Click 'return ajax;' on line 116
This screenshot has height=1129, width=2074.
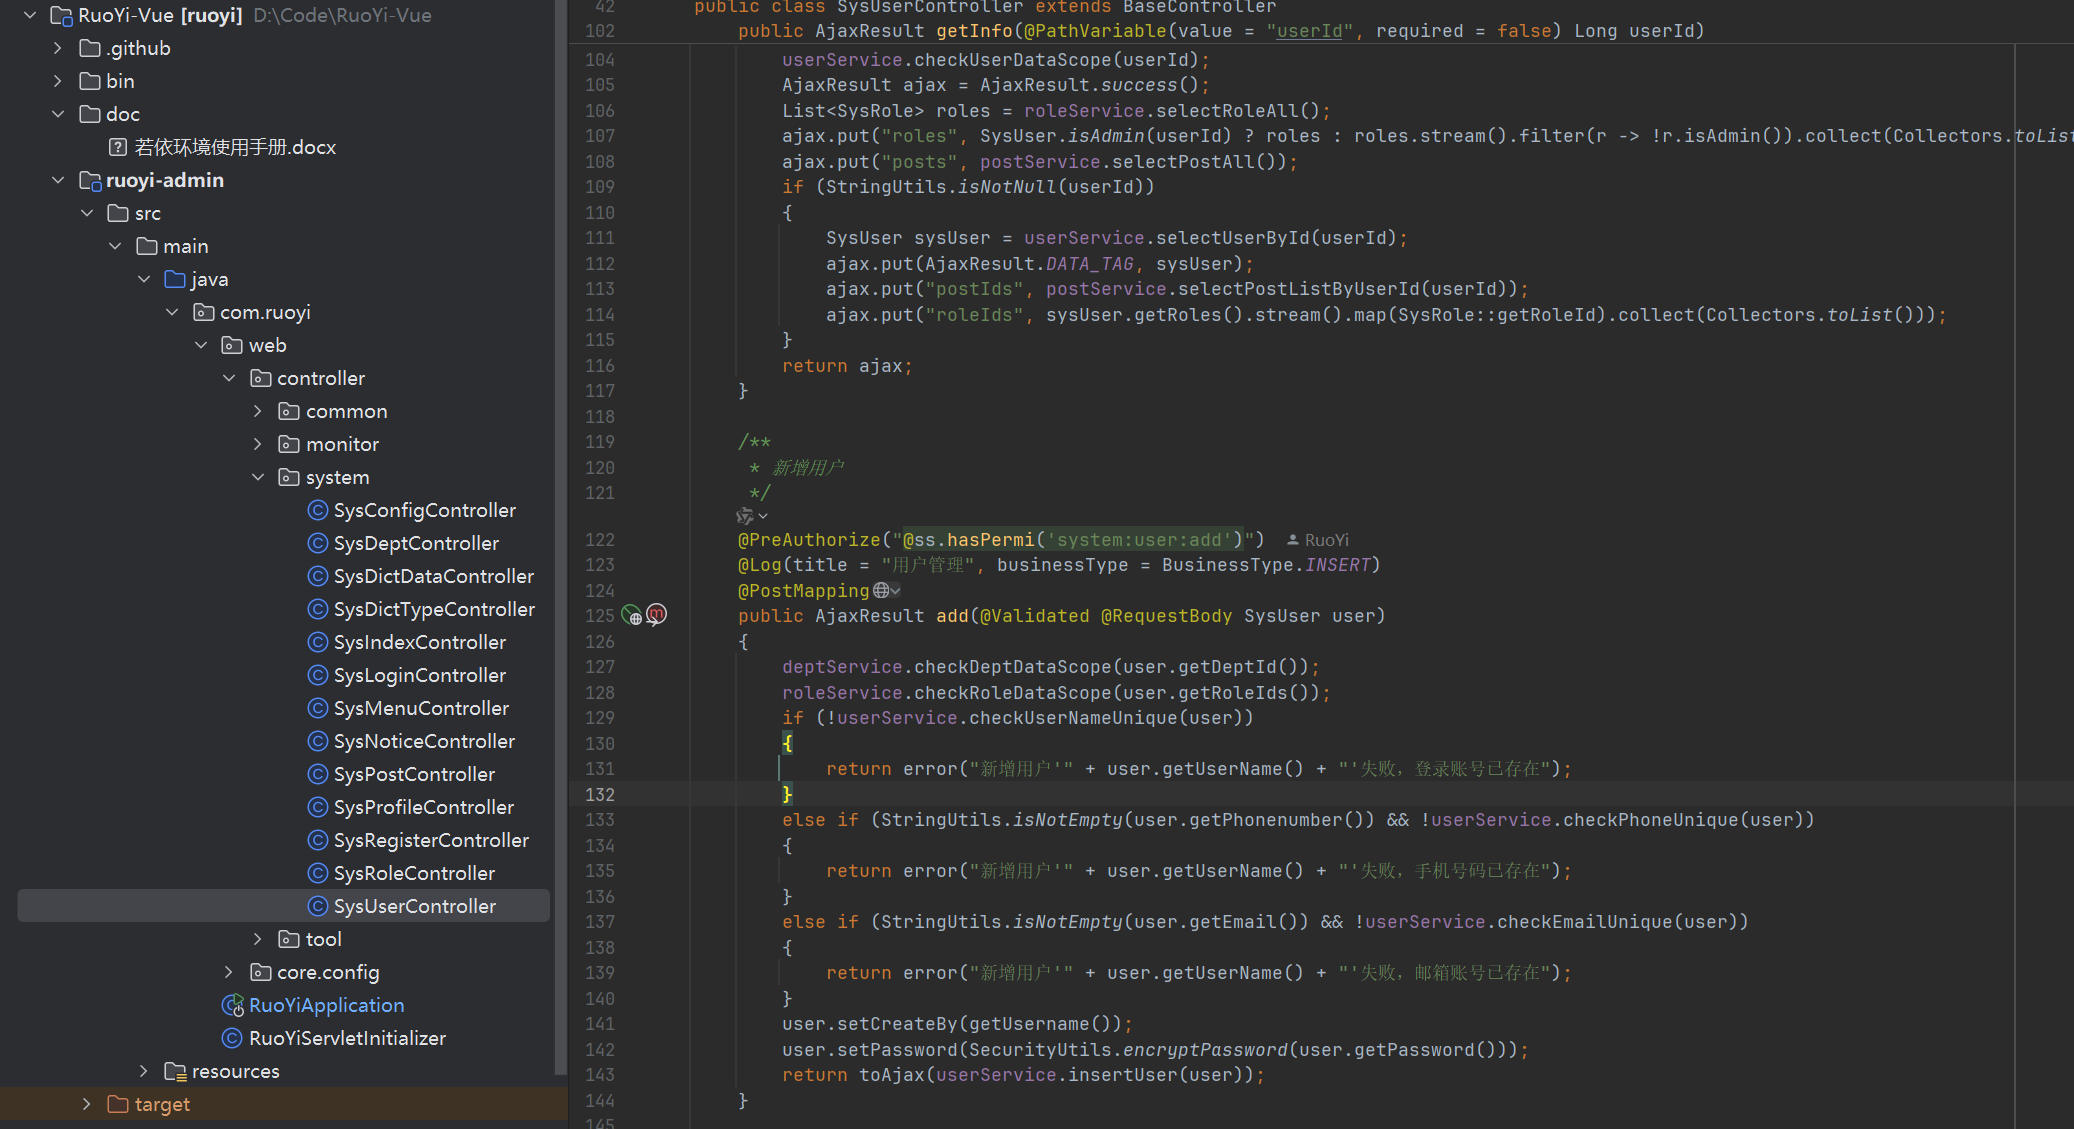coord(847,366)
